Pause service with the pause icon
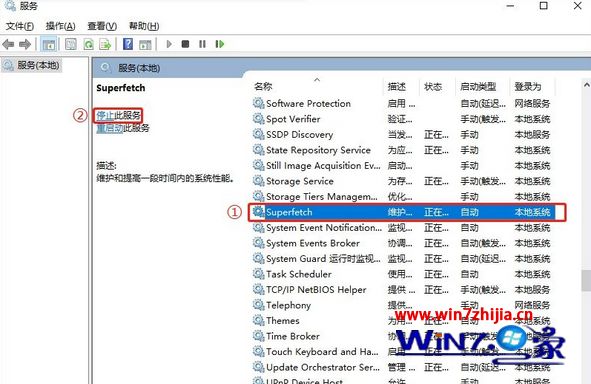 coord(202,44)
